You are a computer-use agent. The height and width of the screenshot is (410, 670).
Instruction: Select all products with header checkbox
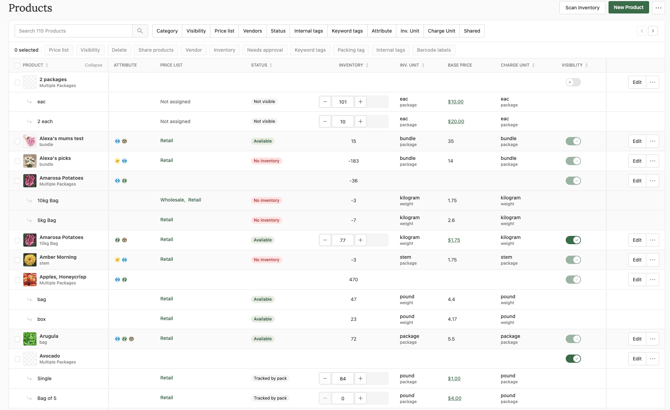(17, 65)
